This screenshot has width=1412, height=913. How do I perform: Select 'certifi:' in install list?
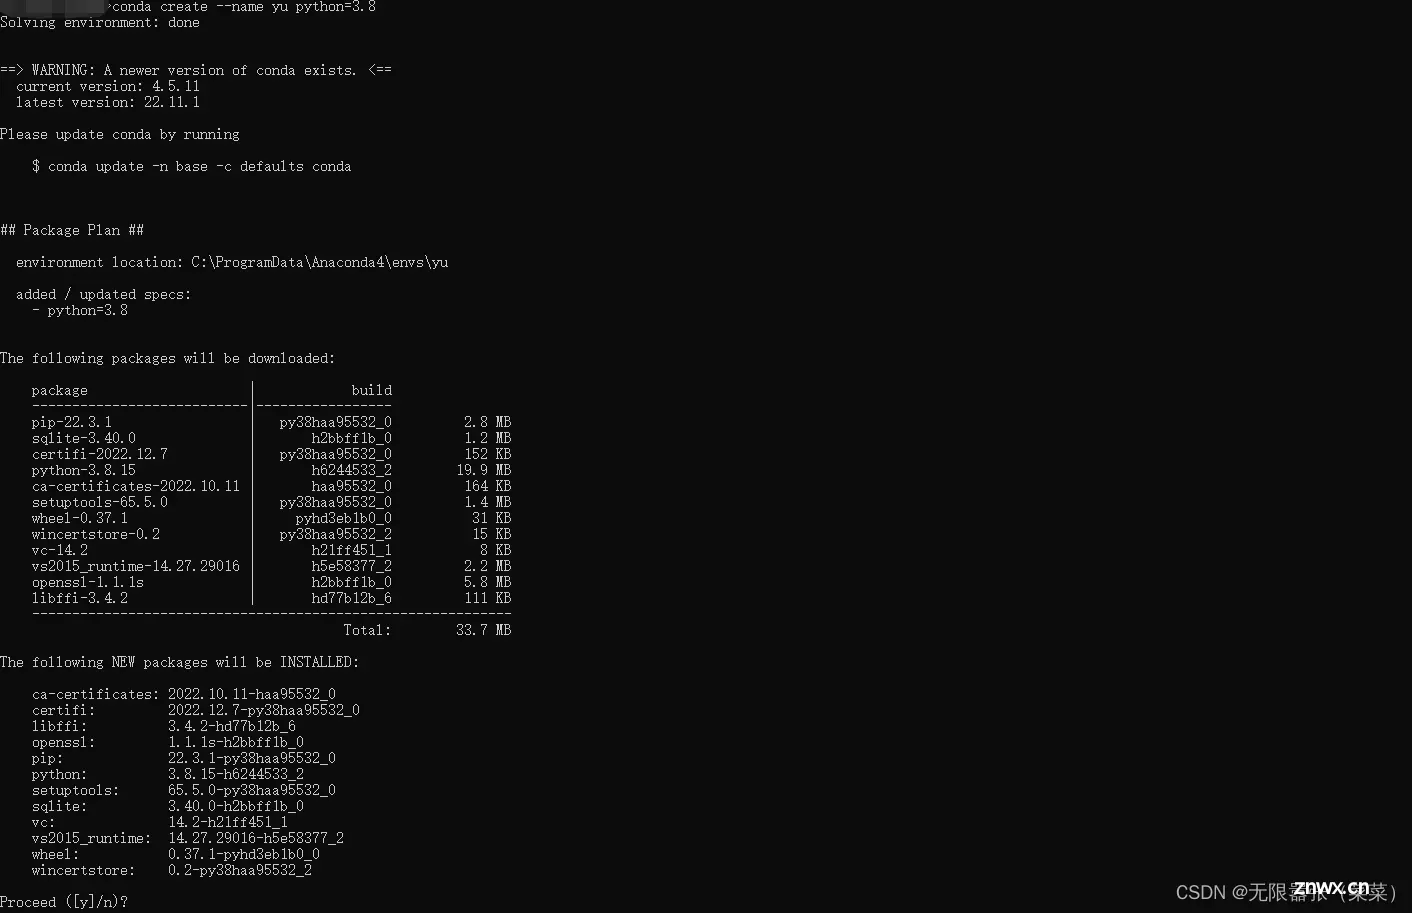(x=64, y=710)
